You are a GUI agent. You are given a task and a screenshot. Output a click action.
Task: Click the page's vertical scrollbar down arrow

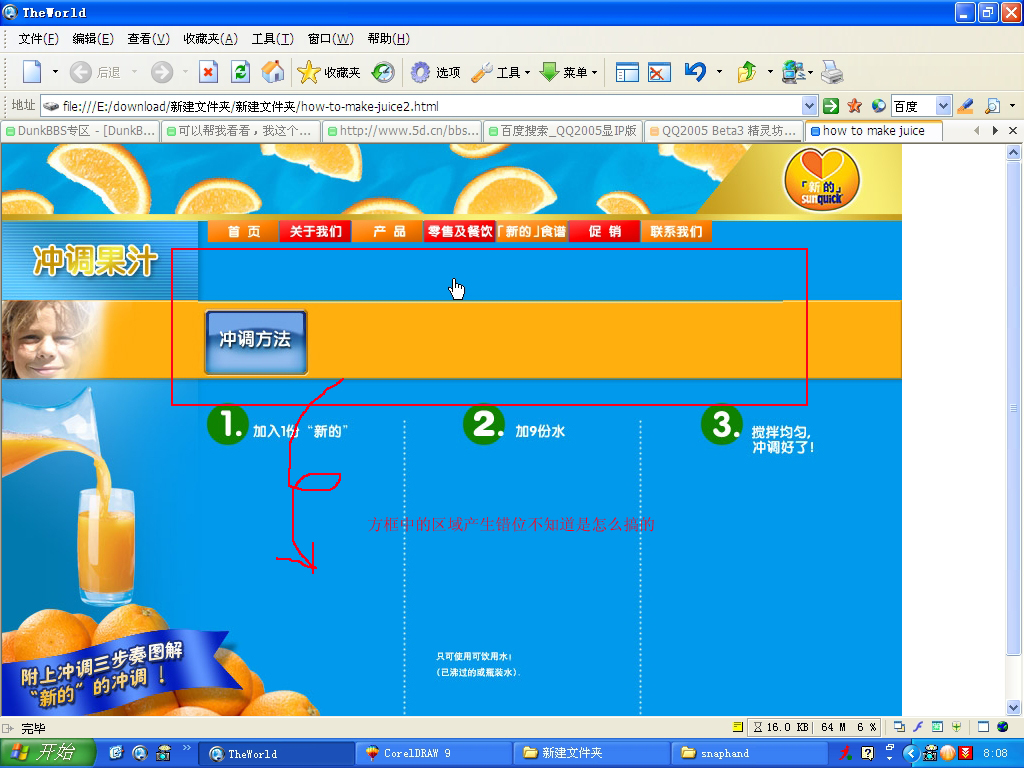pyautogui.click(x=1013, y=707)
